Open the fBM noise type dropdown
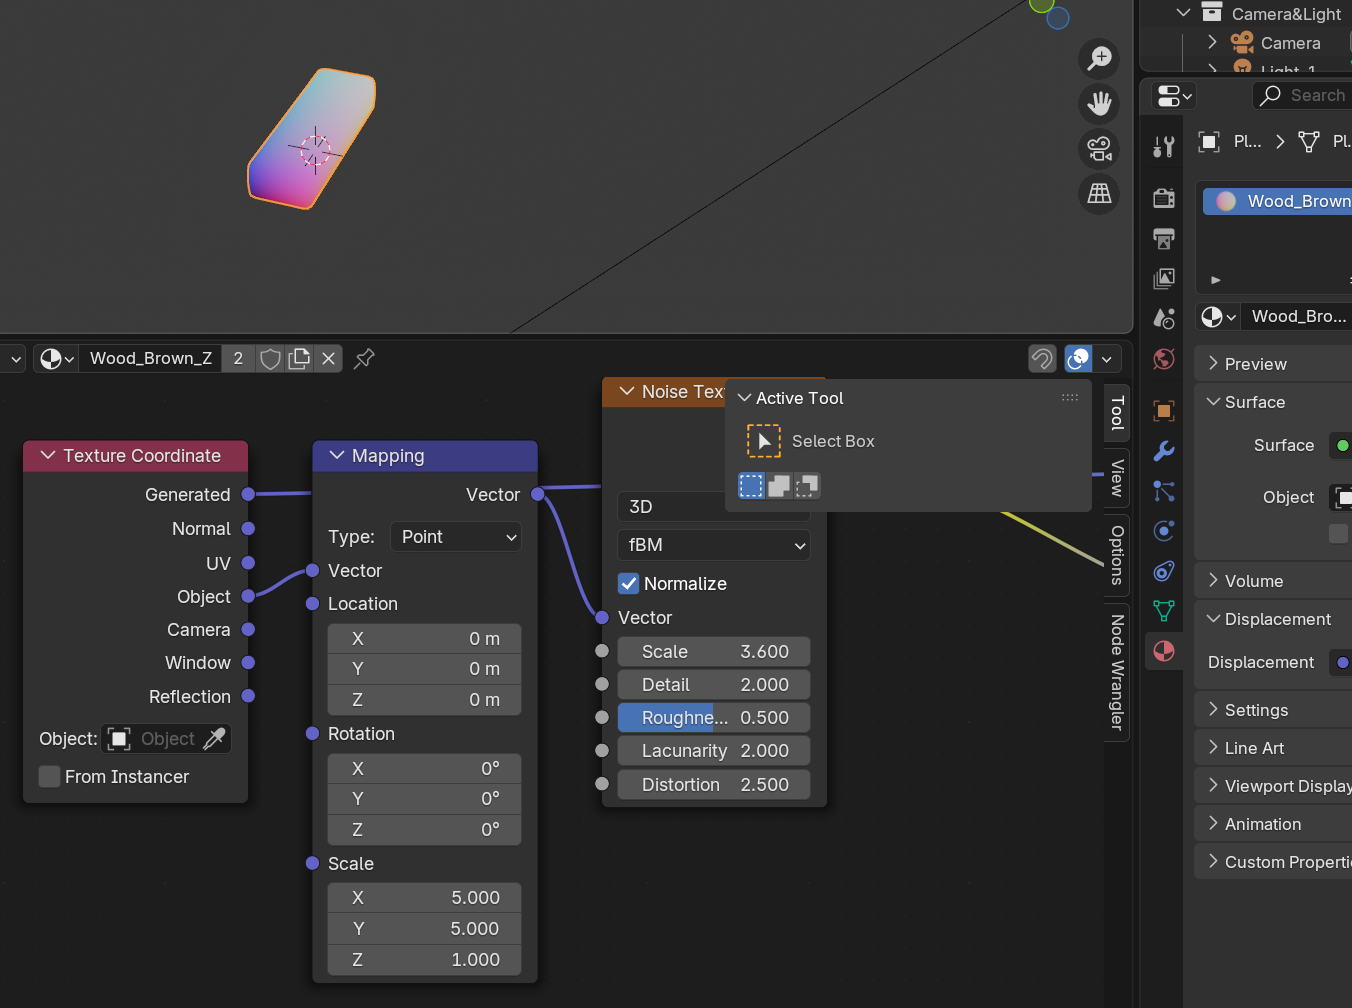This screenshot has height=1008, width=1352. point(714,545)
